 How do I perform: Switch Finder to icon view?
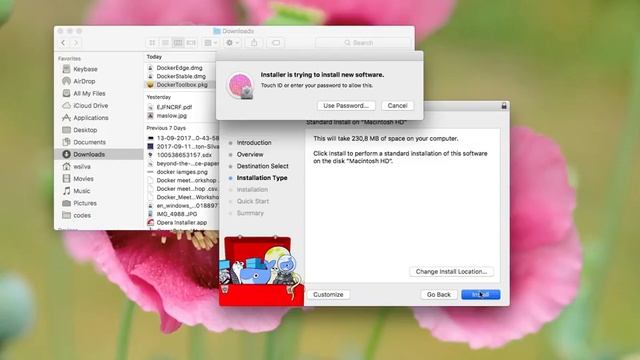click(152, 42)
